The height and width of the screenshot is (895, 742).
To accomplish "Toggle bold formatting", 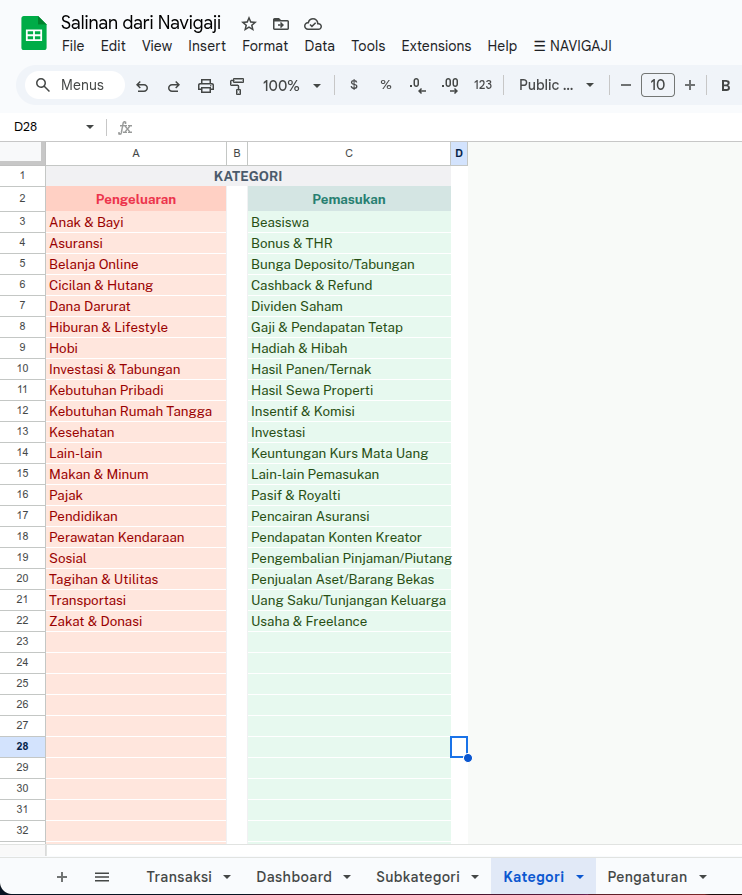I will [x=725, y=86].
